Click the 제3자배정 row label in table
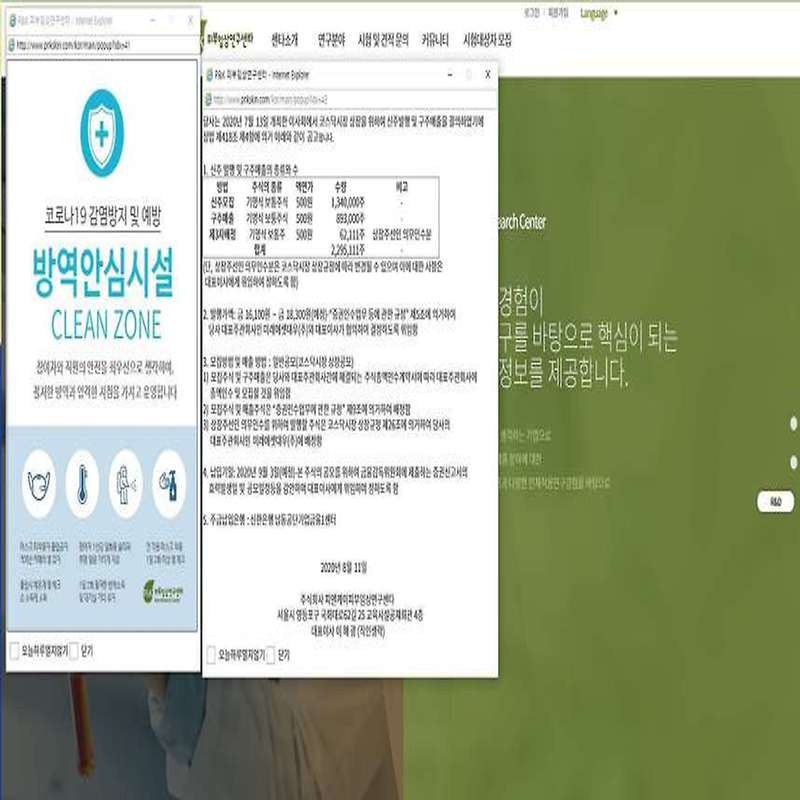This screenshot has width=800, height=800. pyautogui.click(x=222, y=234)
